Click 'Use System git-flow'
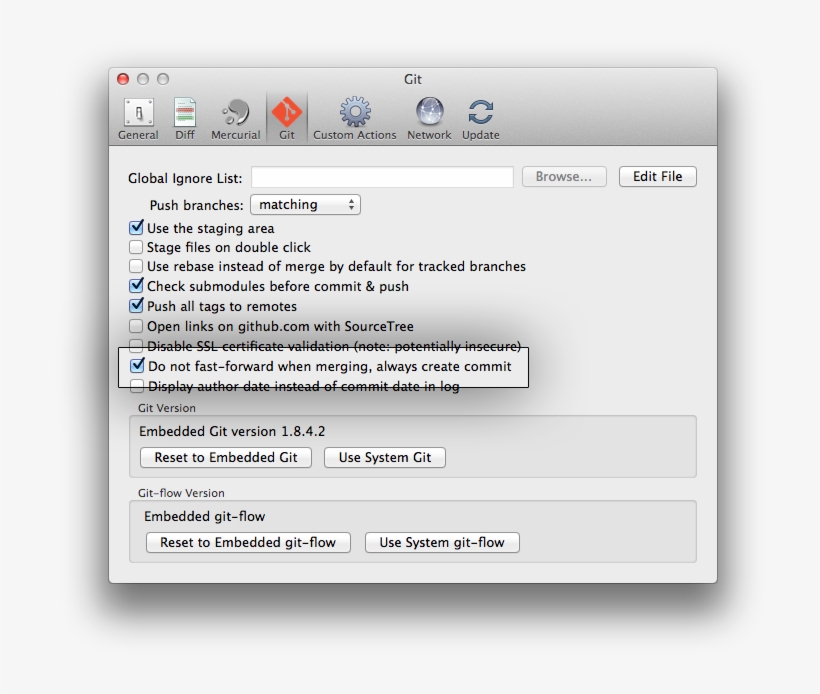 pyautogui.click(x=441, y=542)
